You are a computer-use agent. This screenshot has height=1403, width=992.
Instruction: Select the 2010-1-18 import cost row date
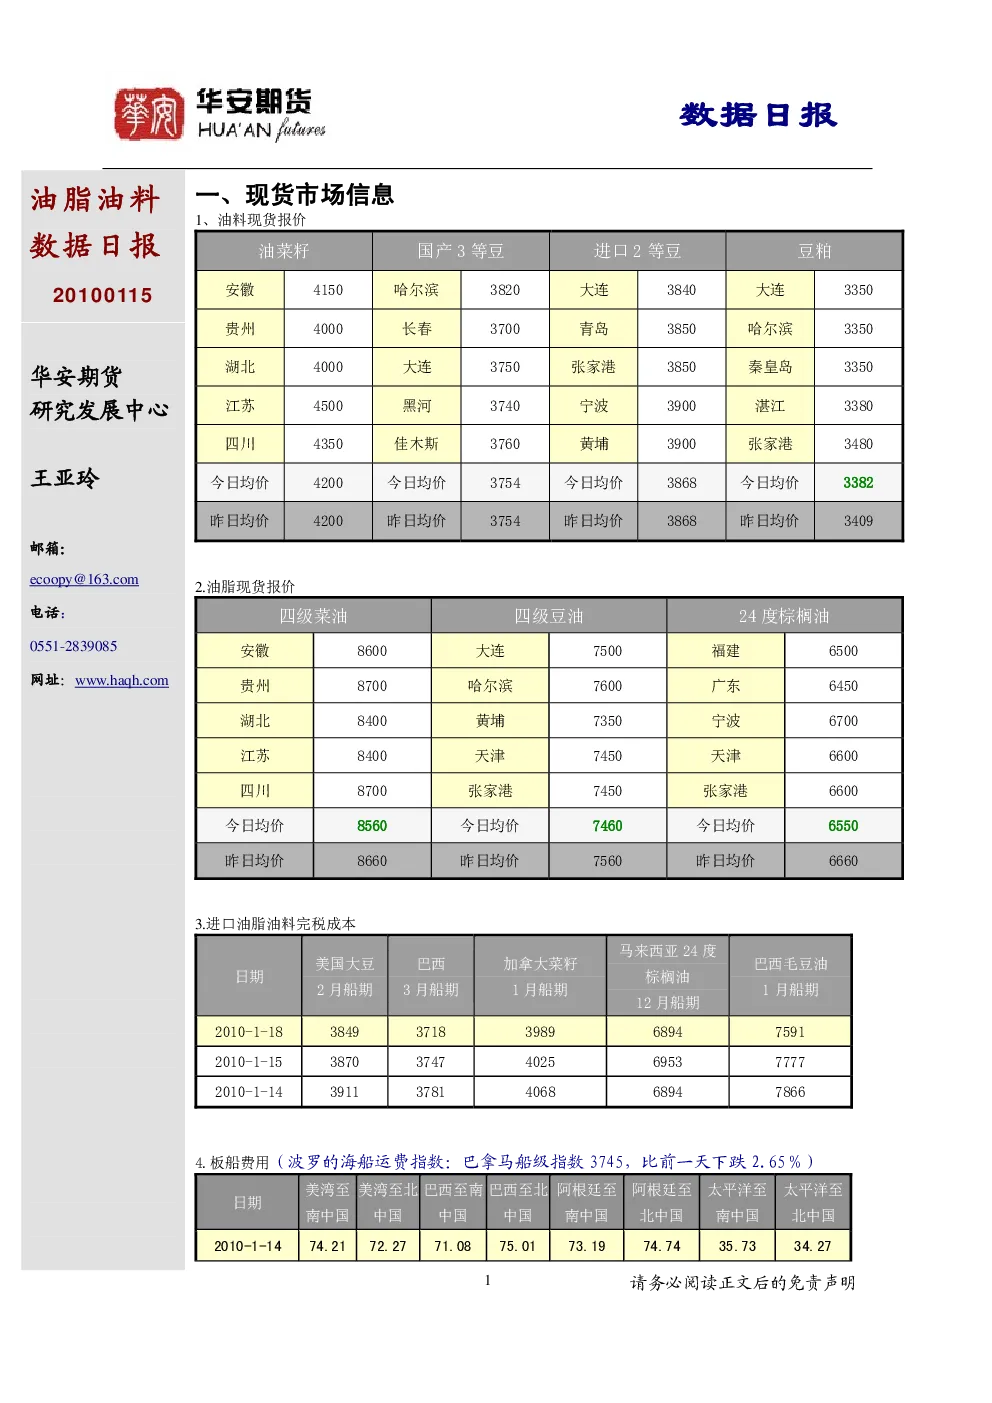pyautogui.click(x=249, y=1032)
